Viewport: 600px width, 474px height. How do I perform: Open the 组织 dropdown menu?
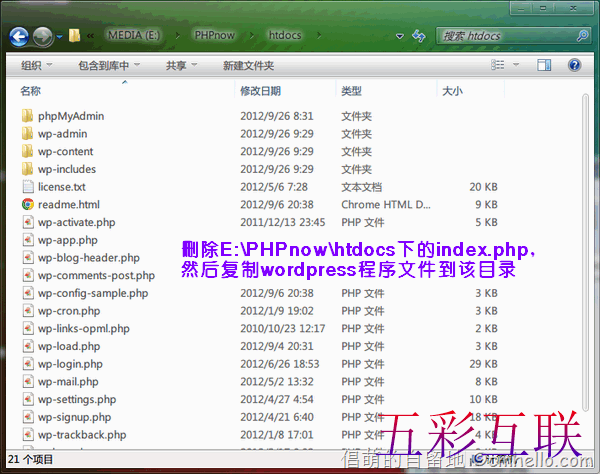click(36, 66)
